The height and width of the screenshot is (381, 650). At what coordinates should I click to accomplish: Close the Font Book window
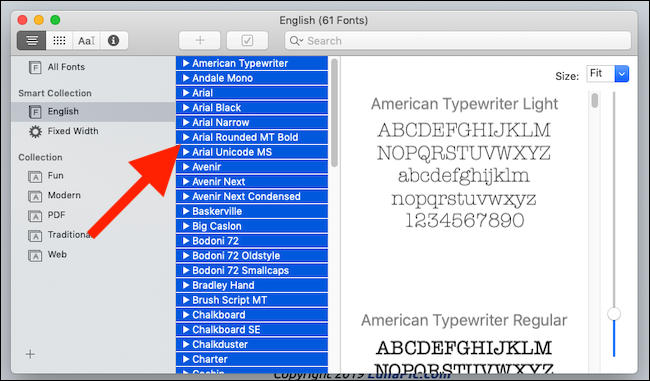(x=23, y=20)
